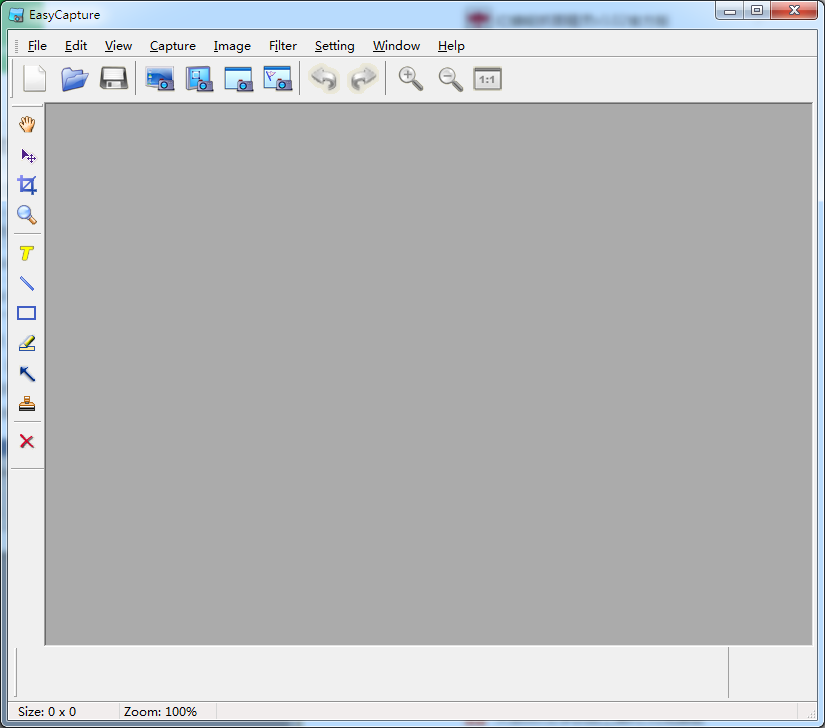Select the Crop tool

tap(27, 185)
